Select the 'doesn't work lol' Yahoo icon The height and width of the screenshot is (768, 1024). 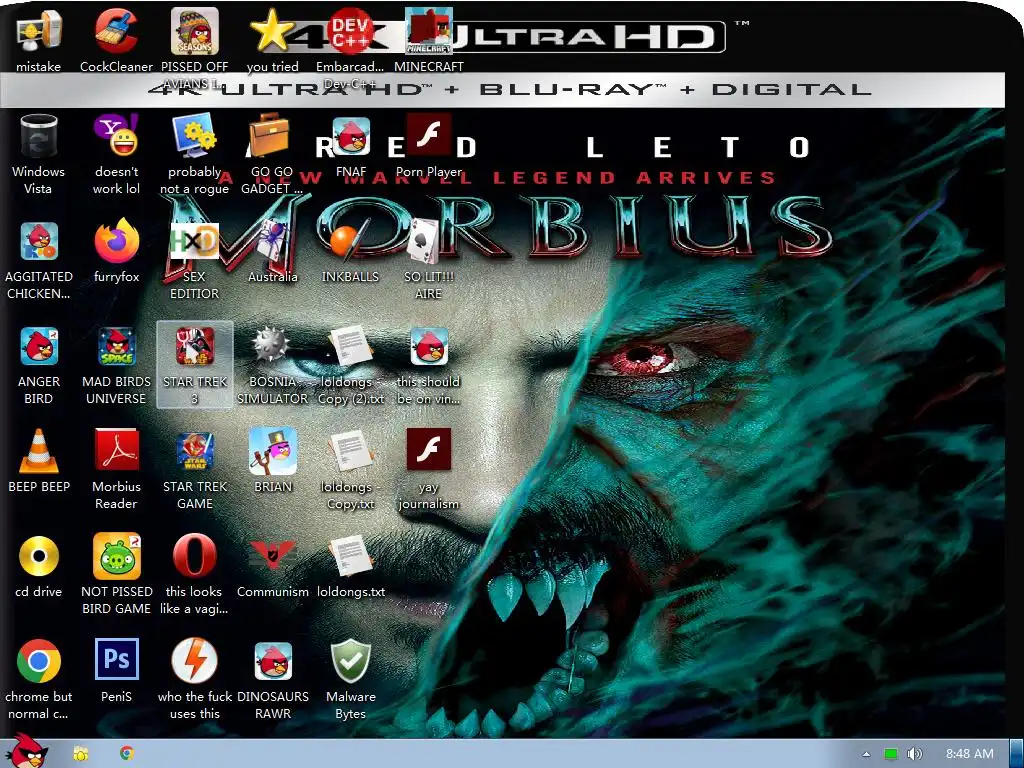coord(116,135)
